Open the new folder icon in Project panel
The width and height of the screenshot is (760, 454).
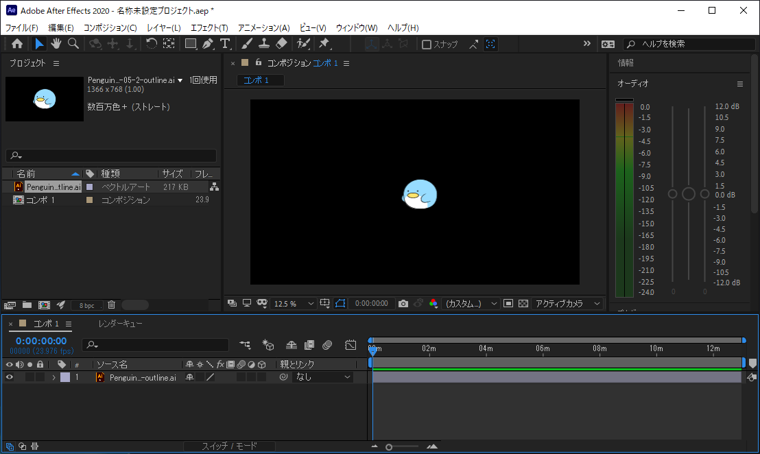27,305
